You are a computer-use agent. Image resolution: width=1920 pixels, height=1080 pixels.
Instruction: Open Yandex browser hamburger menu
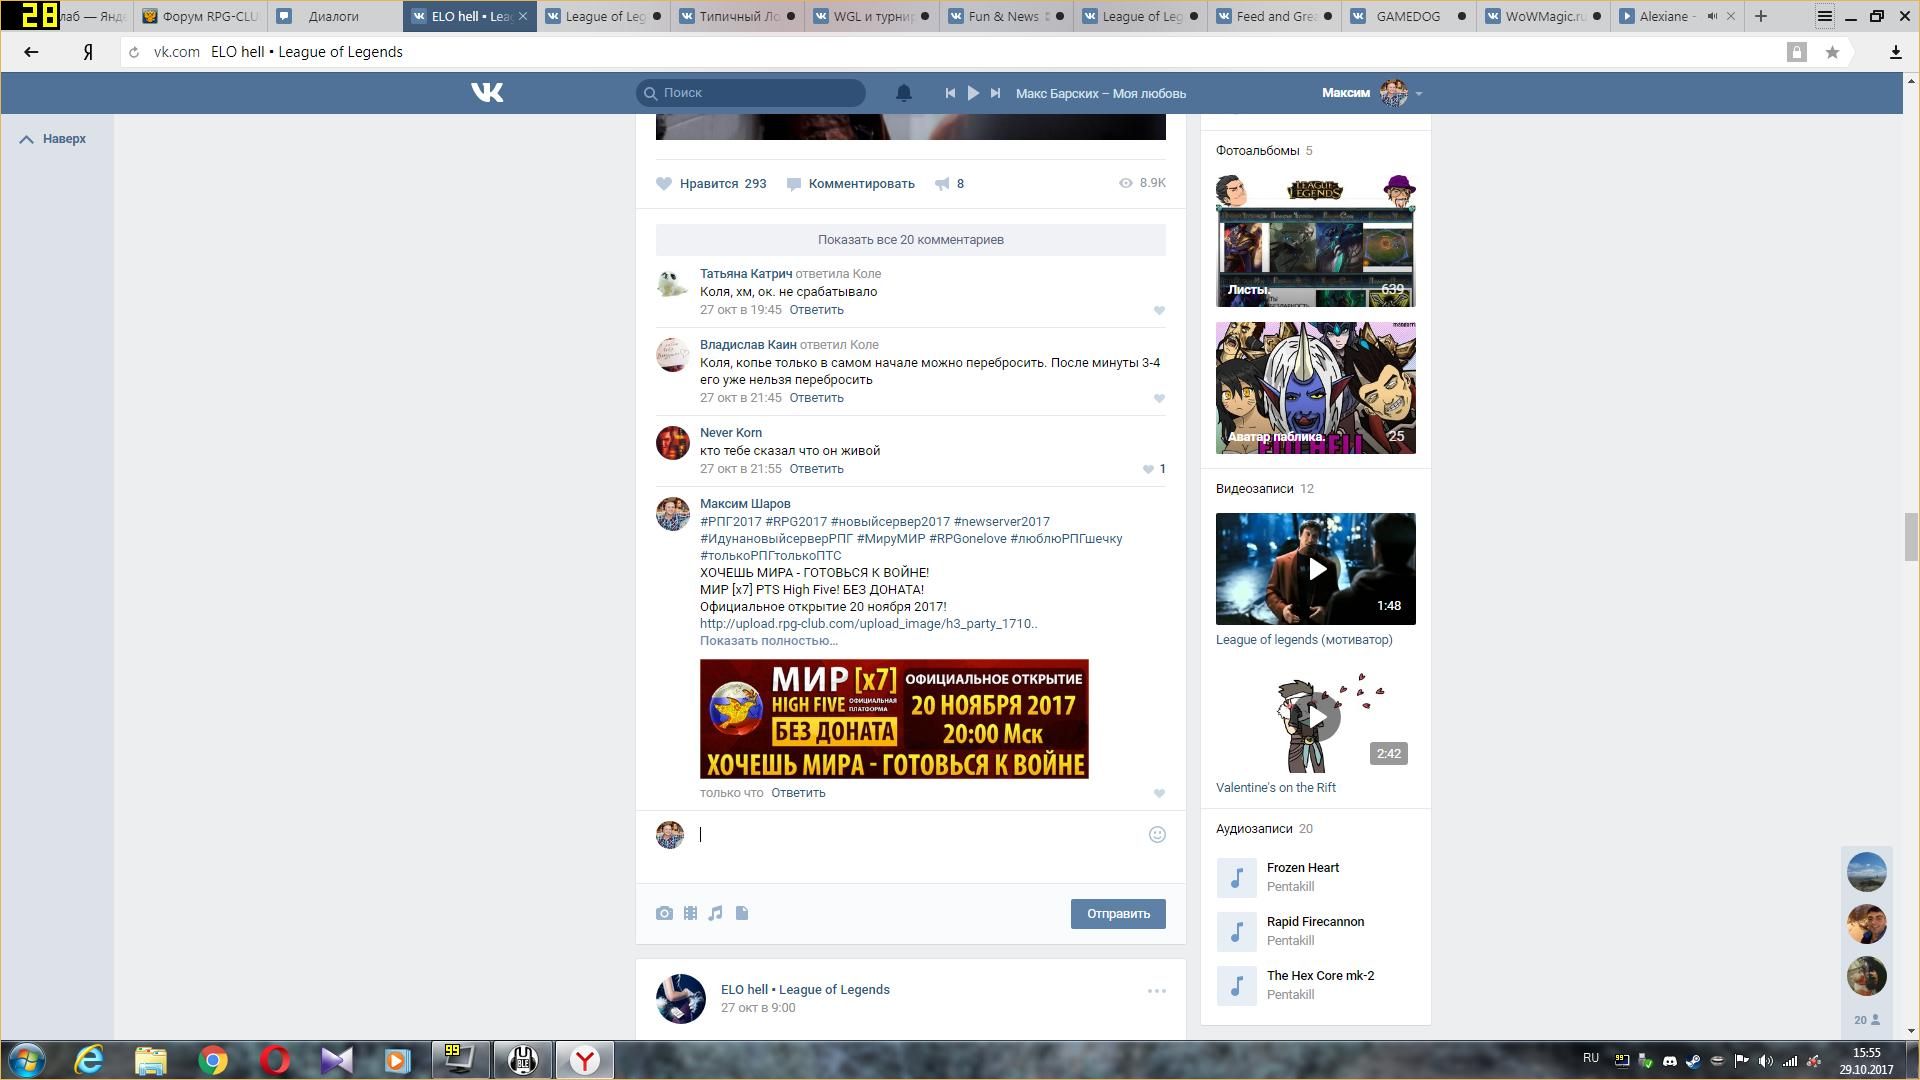click(1825, 16)
